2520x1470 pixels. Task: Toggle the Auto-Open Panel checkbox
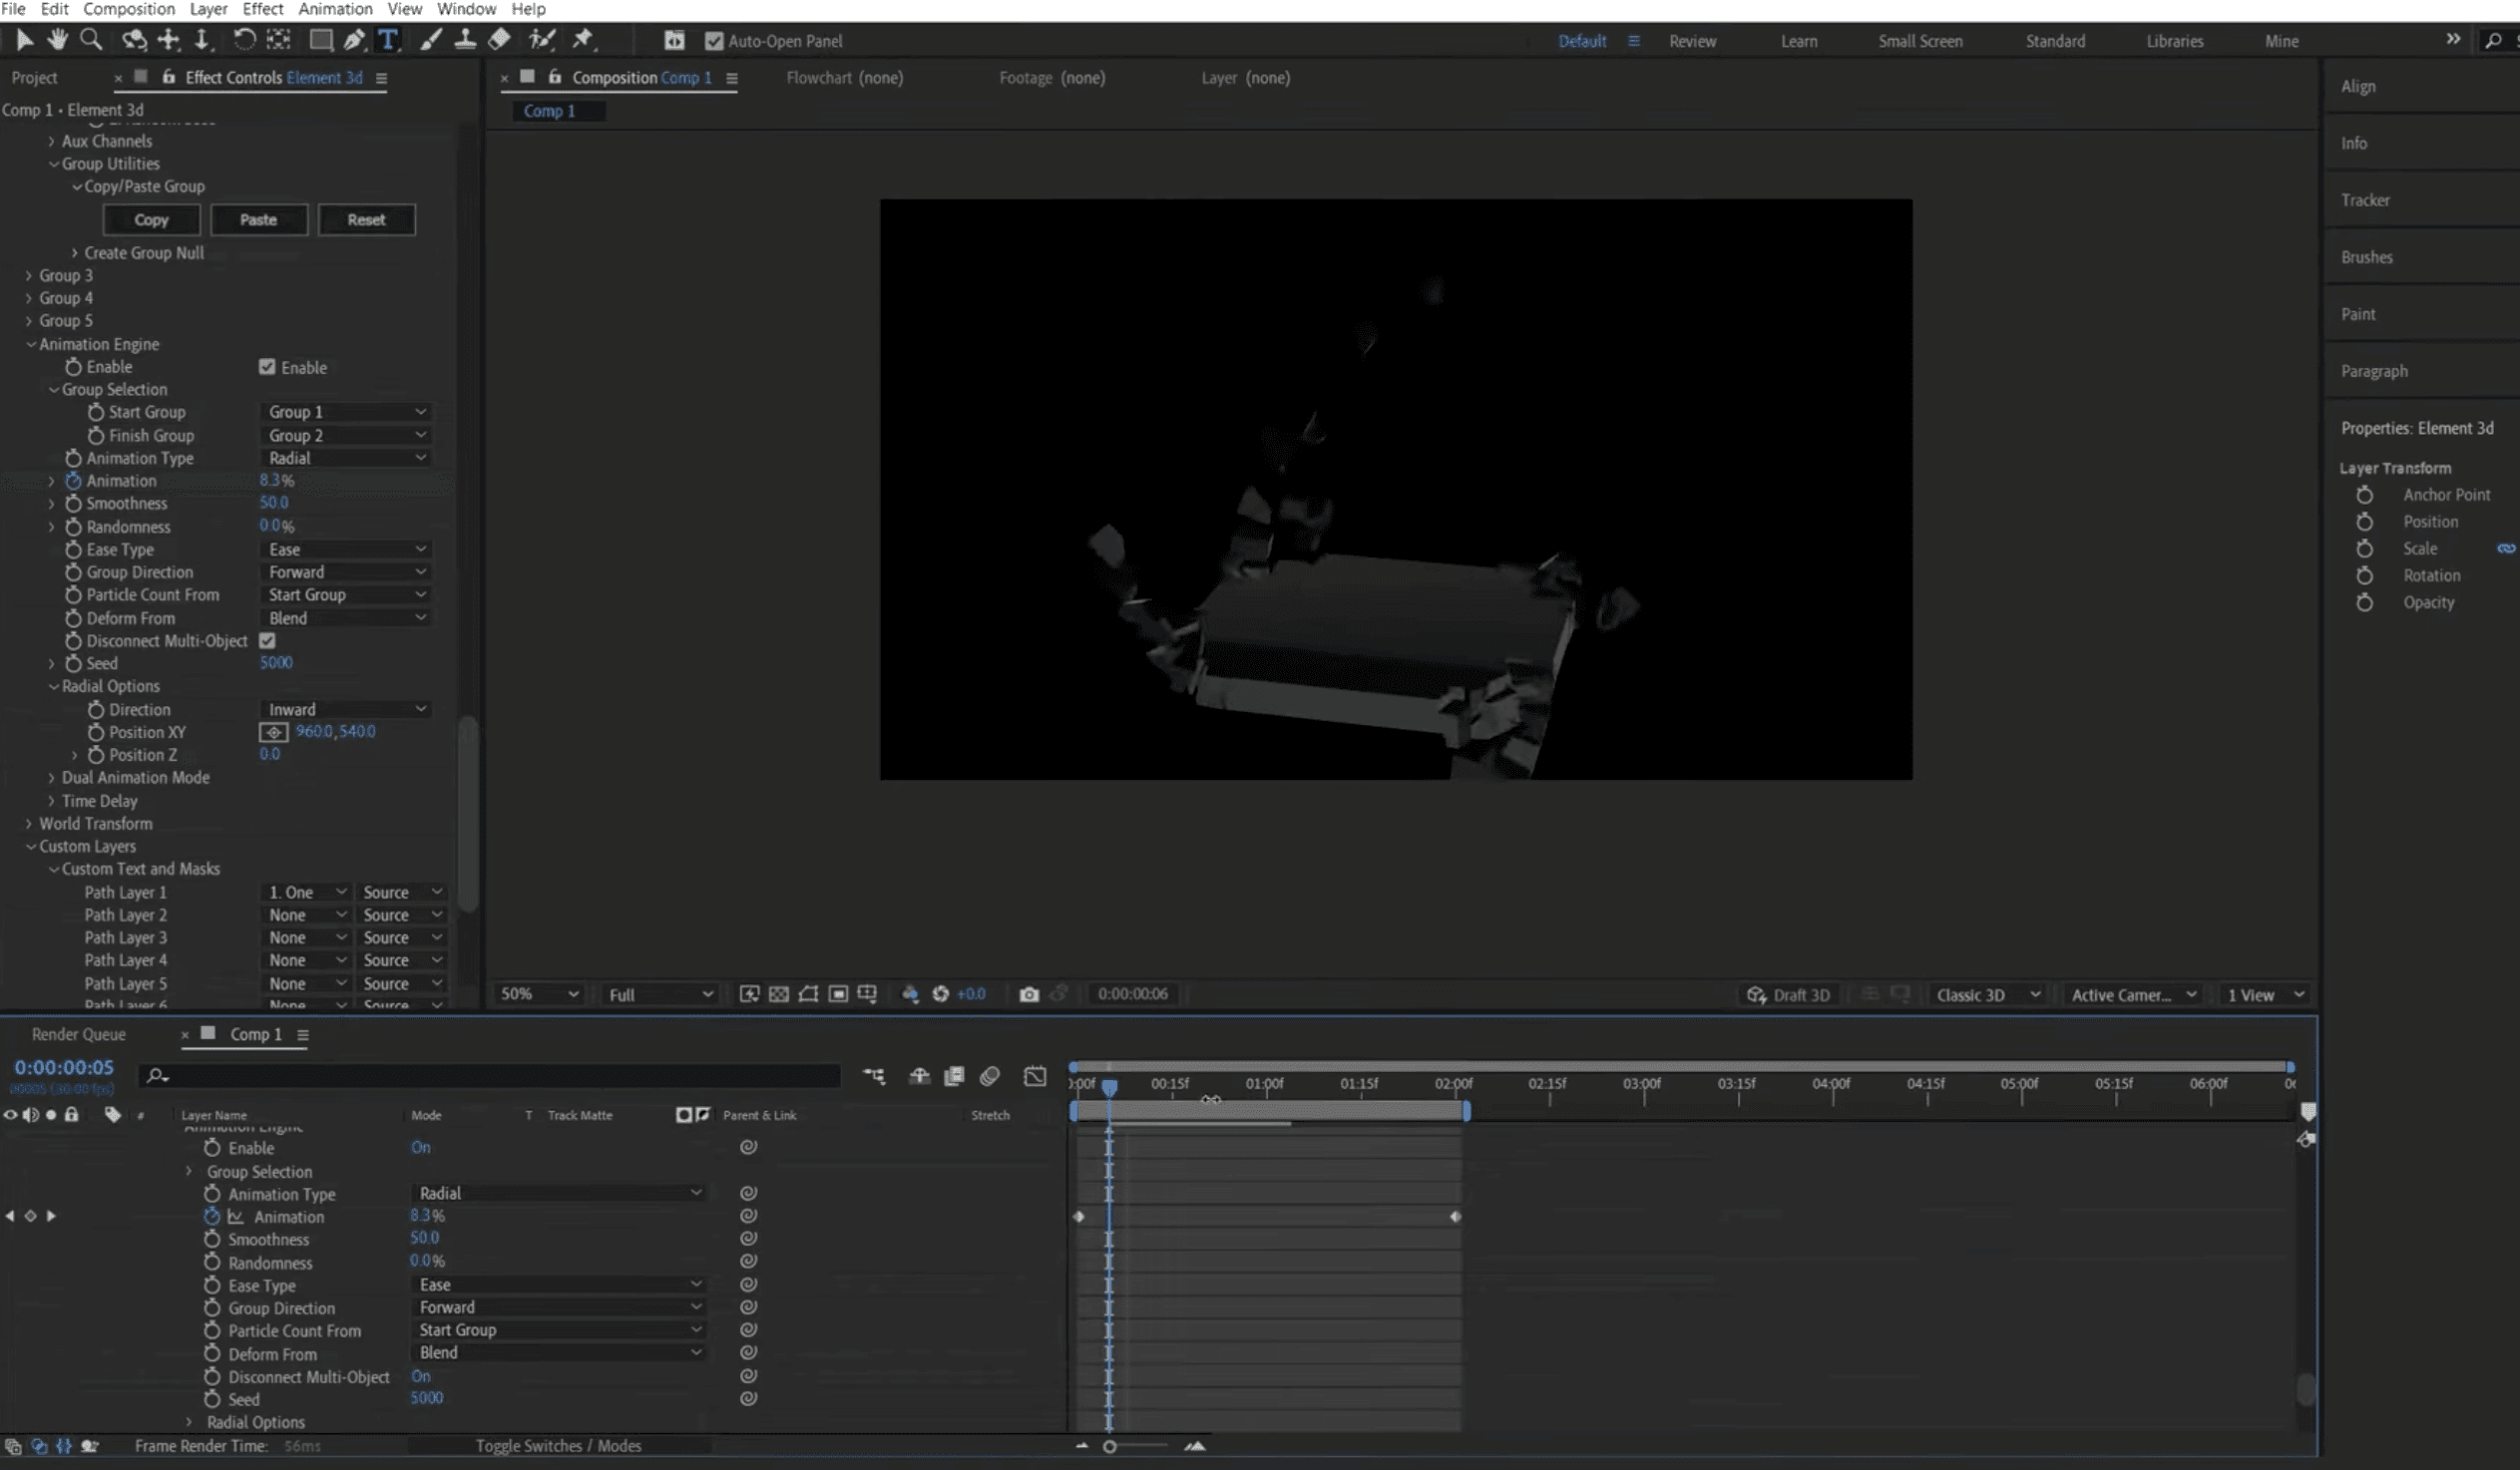coord(714,41)
